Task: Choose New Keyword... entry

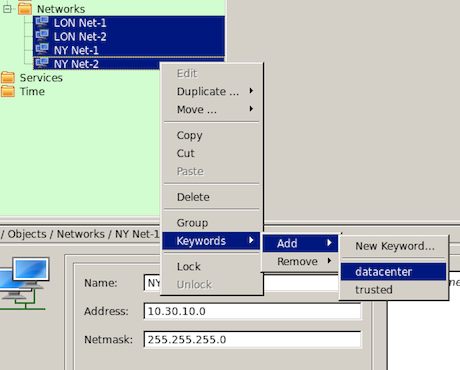Action: pos(394,246)
